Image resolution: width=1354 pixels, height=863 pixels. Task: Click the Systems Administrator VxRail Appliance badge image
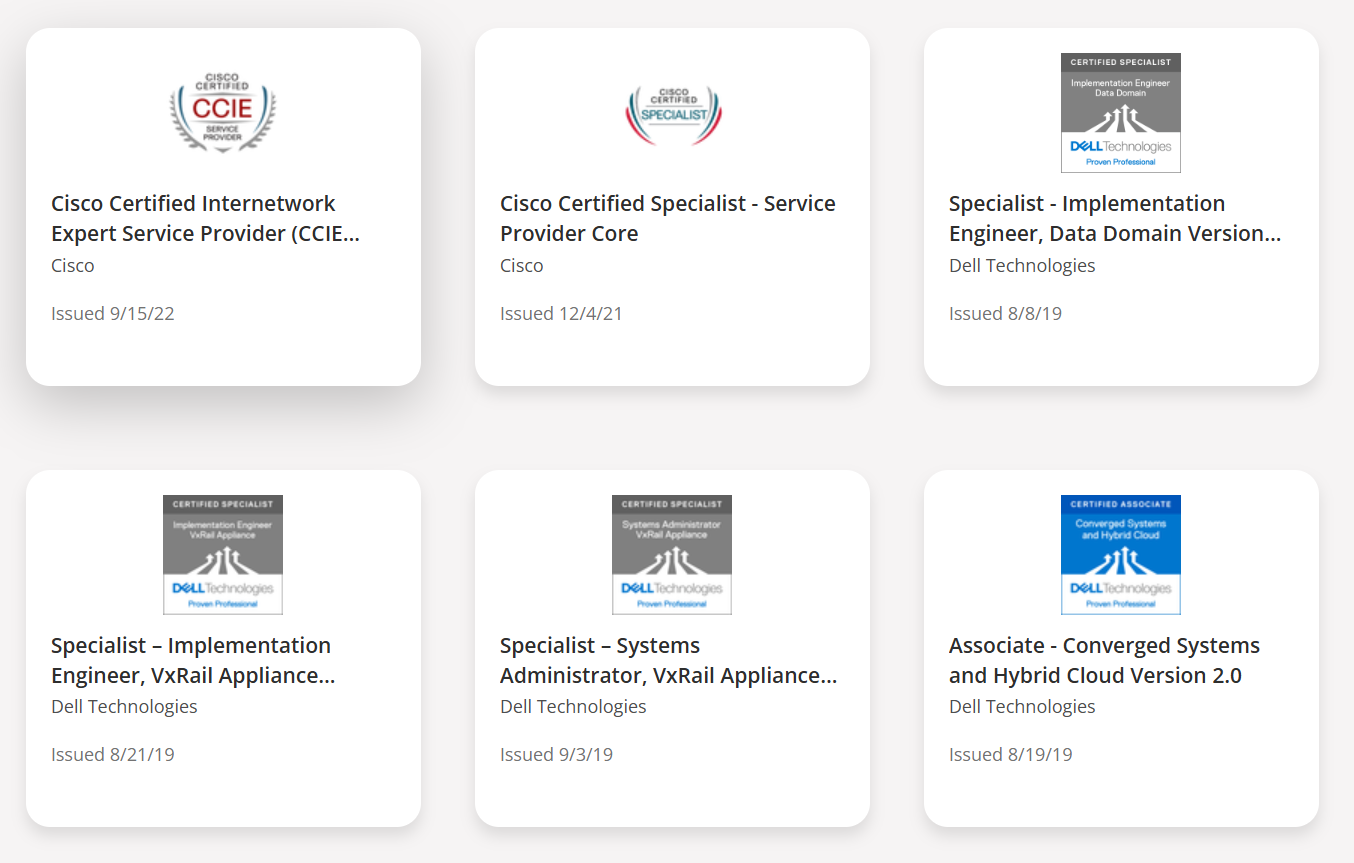pos(672,555)
